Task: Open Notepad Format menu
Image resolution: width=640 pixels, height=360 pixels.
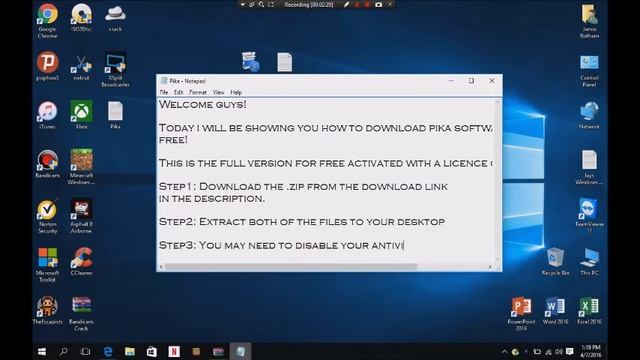Action: pyautogui.click(x=198, y=92)
